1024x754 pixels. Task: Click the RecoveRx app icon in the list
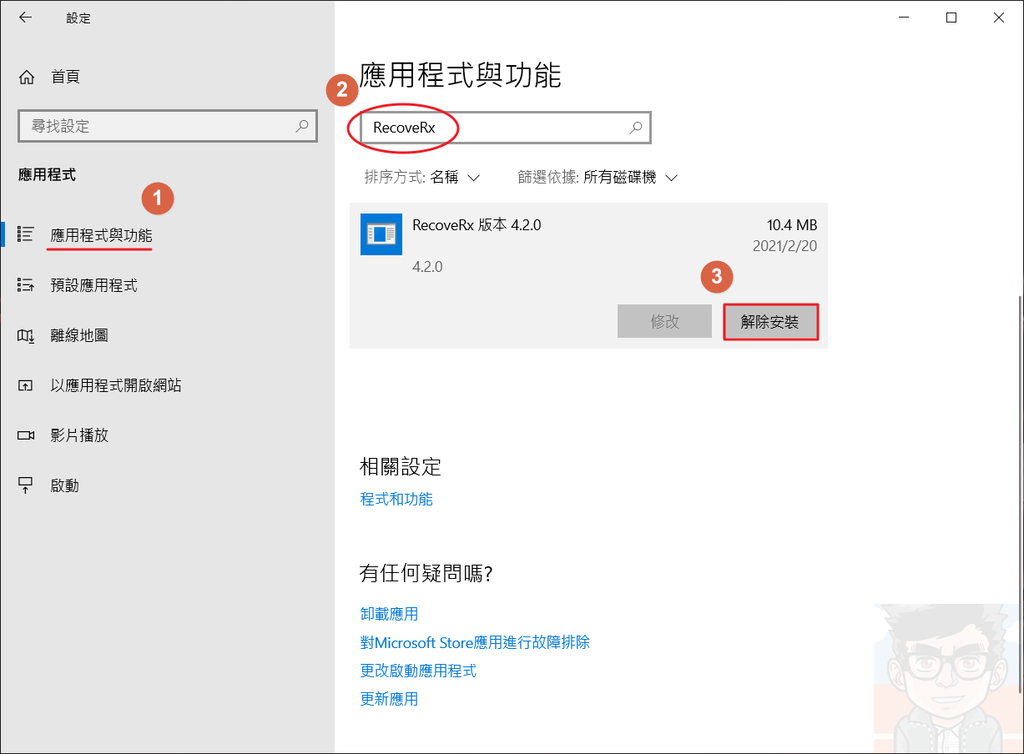(x=381, y=234)
